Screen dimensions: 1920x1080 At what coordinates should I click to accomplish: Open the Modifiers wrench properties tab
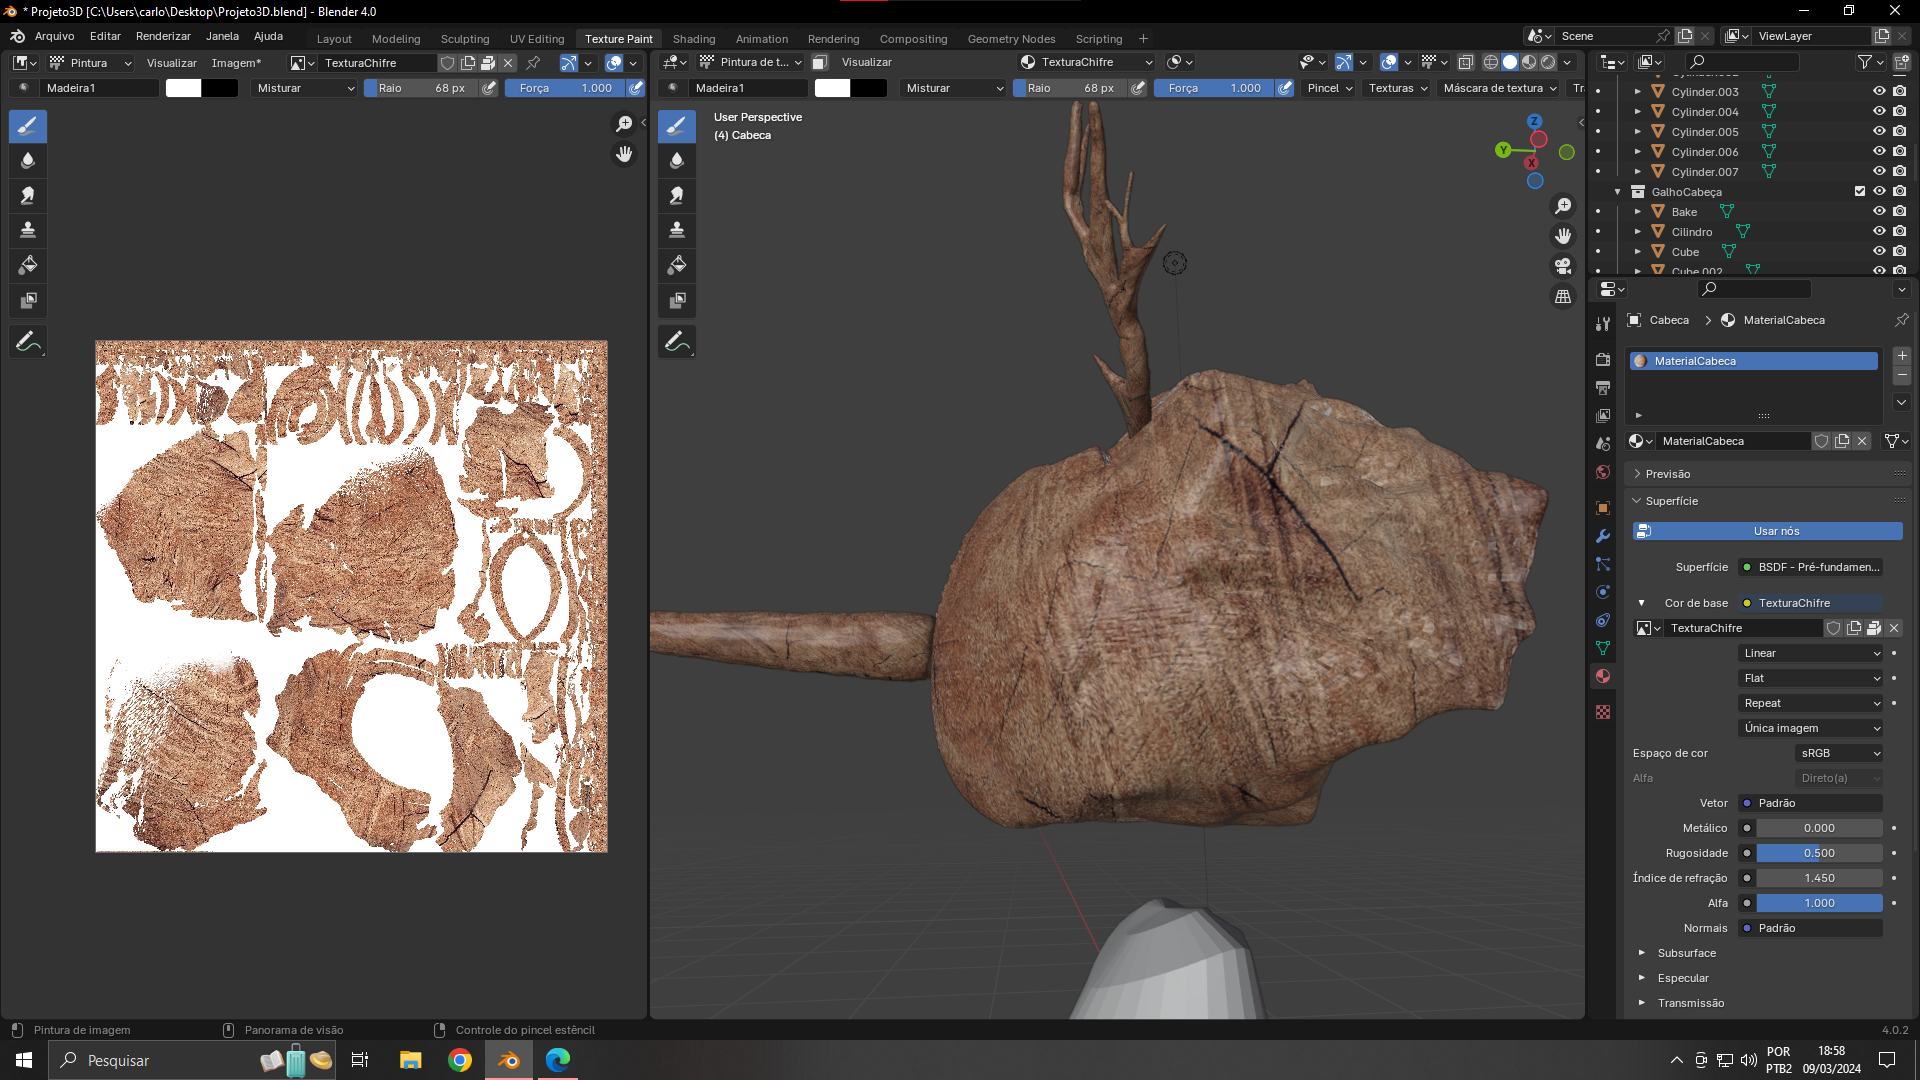[x=1603, y=536]
